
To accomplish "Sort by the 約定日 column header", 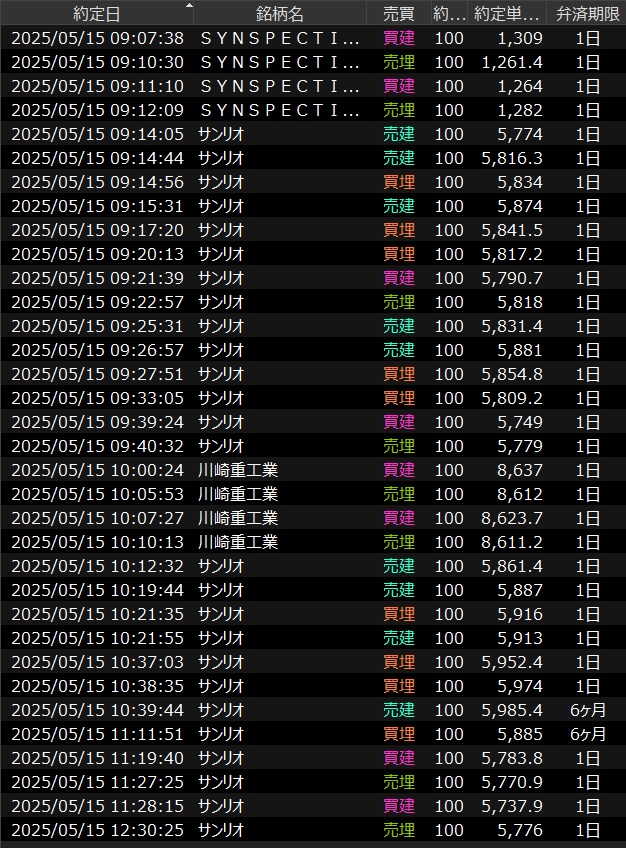I will pos(97,14).
